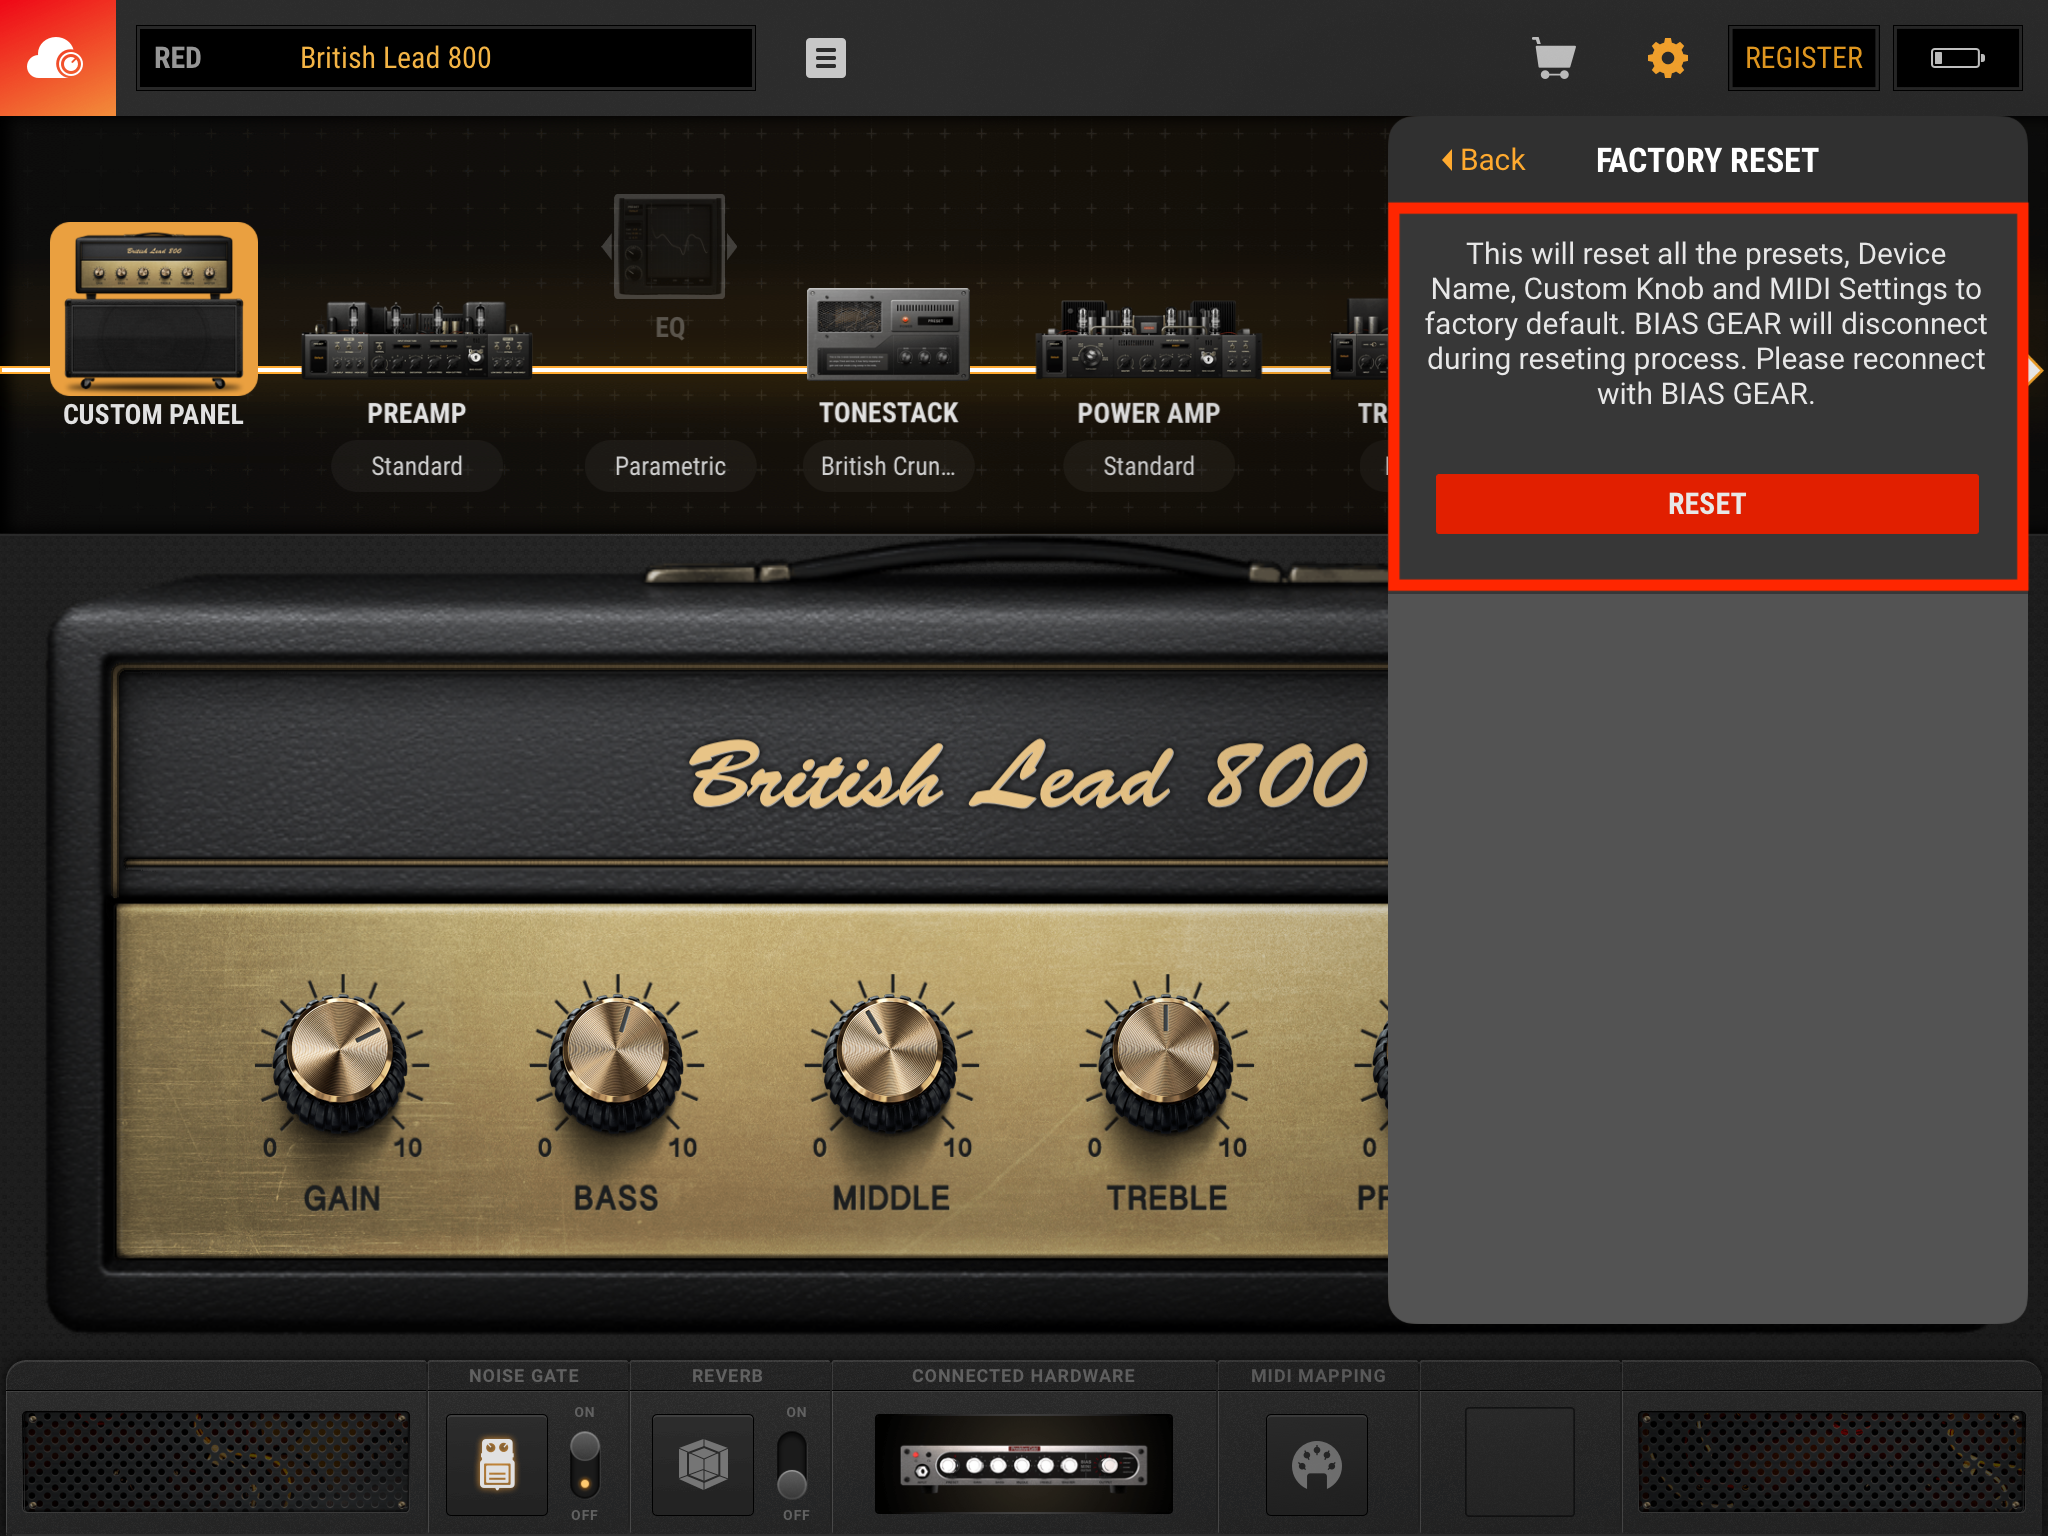
Task: Click the MIDI MAPPING header label
Action: click(x=1318, y=1376)
